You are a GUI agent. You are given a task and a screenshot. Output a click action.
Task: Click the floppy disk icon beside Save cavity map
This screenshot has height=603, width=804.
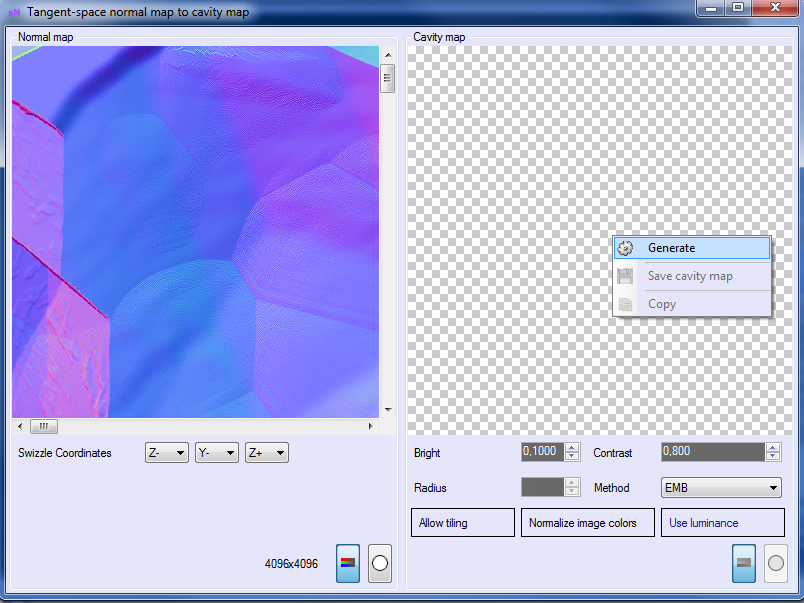(625, 276)
